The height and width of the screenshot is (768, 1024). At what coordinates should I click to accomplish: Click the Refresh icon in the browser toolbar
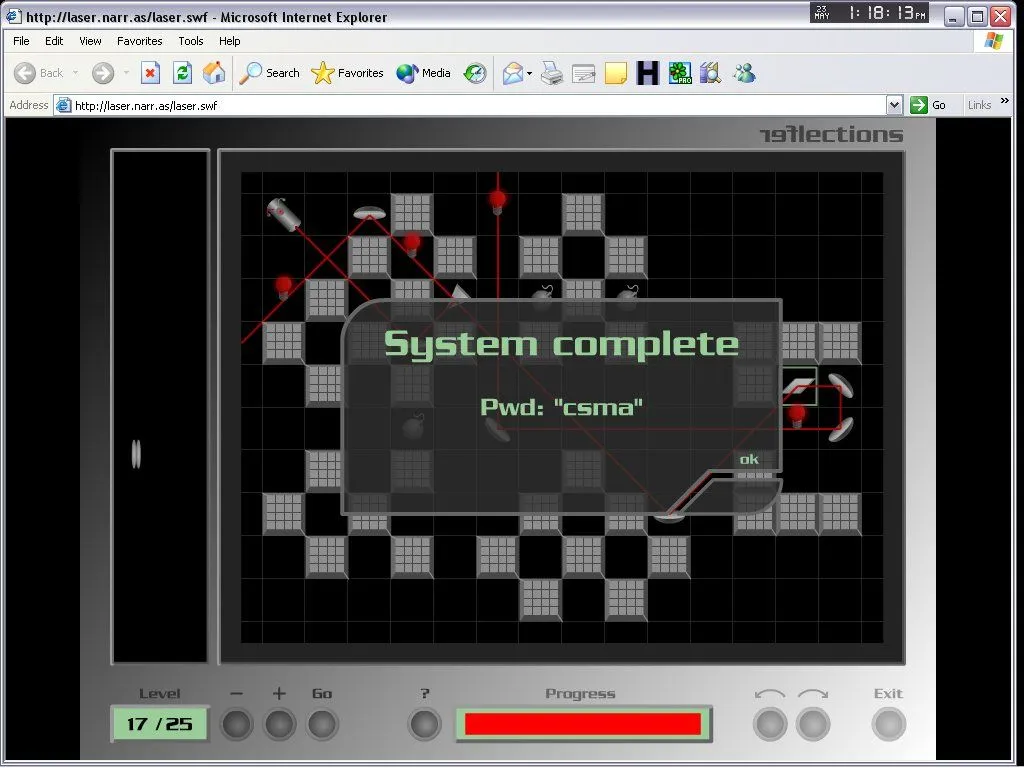click(182, 73)
